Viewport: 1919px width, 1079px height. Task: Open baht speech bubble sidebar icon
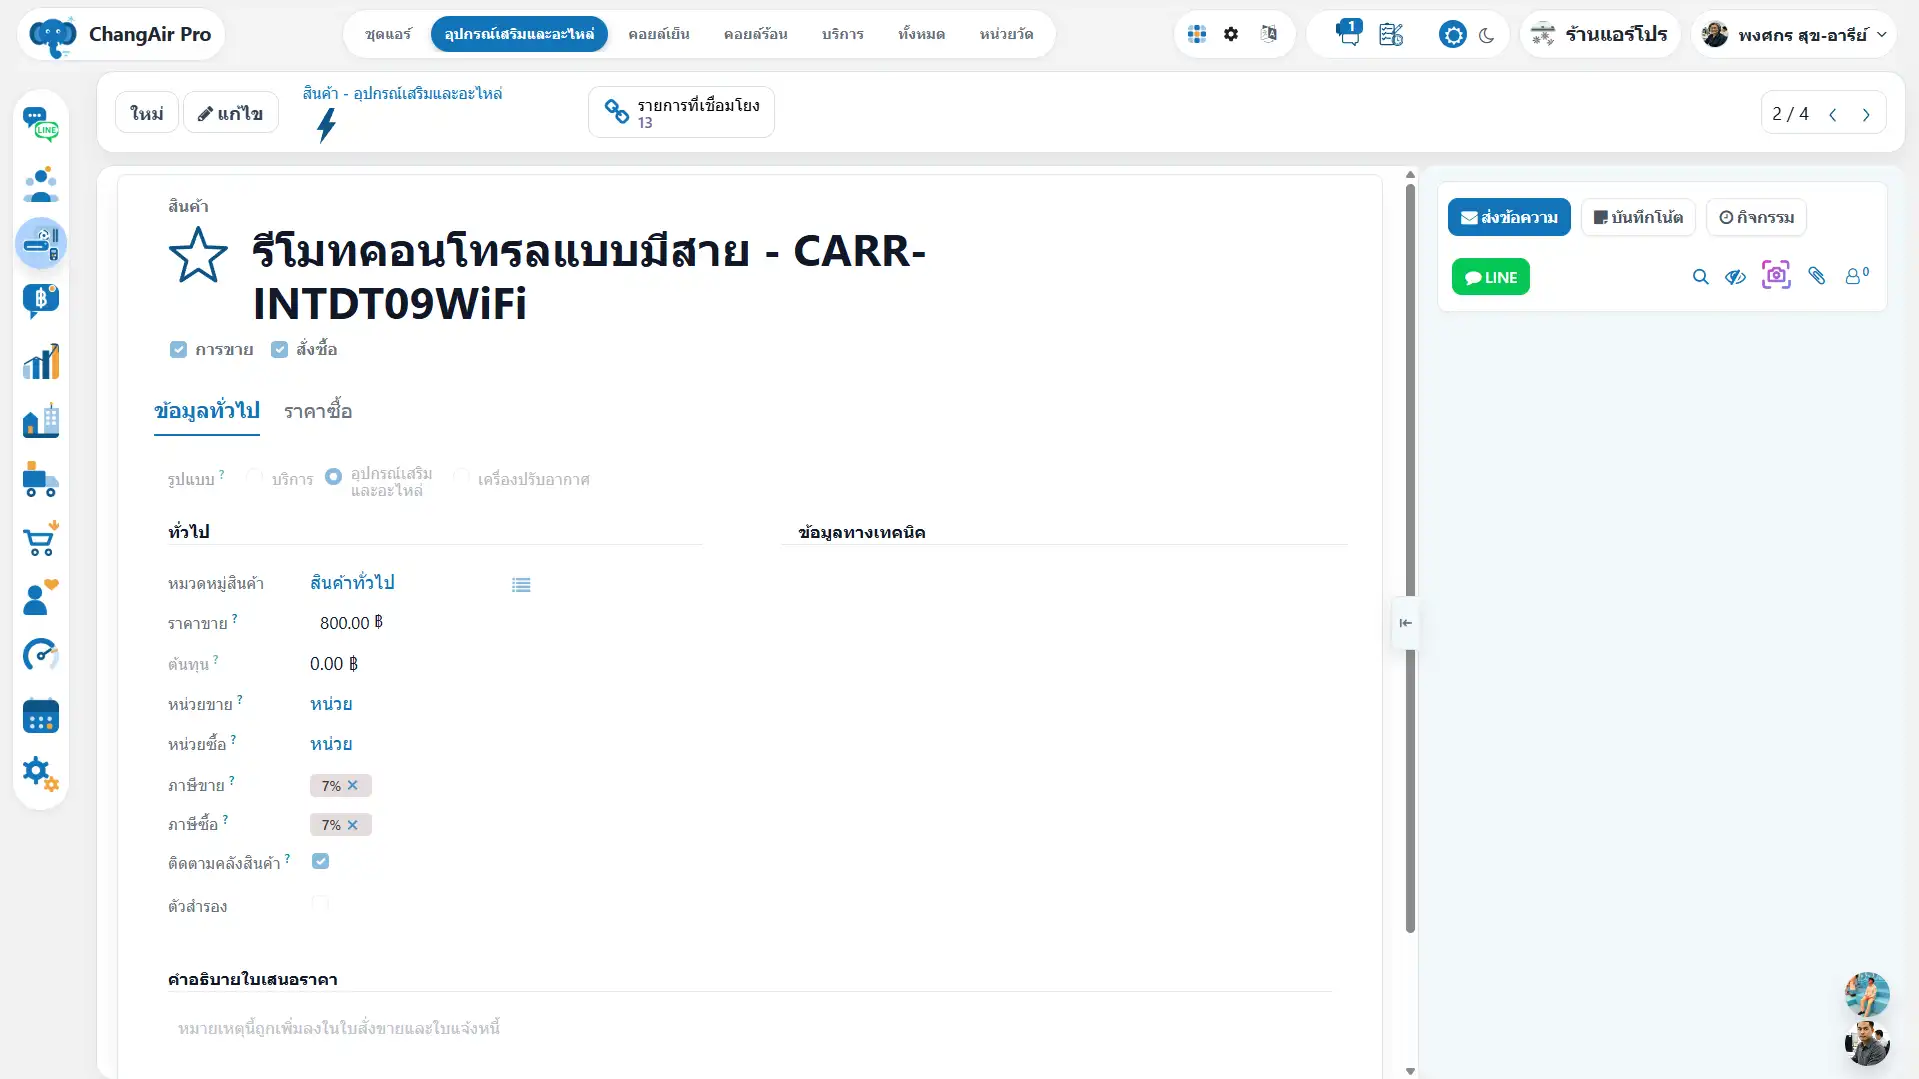41,301
